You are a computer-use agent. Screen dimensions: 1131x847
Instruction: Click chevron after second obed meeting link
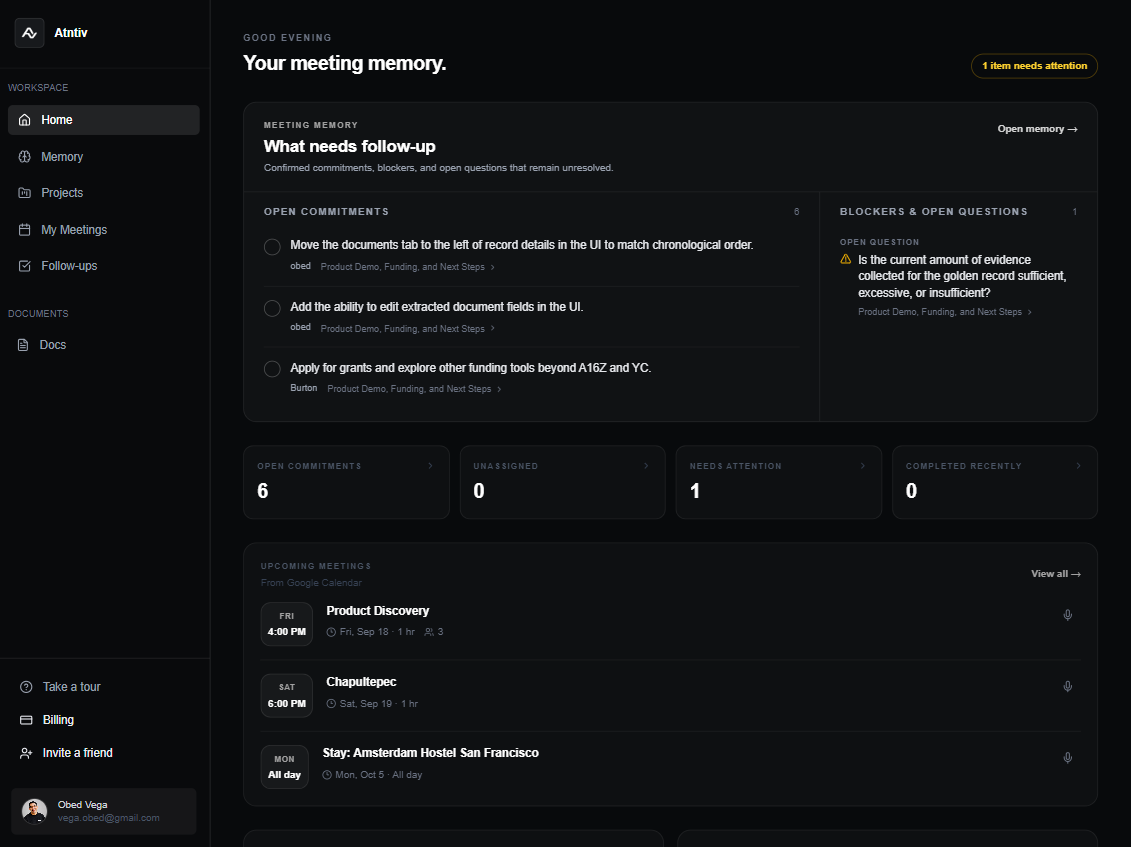[493, 328]
